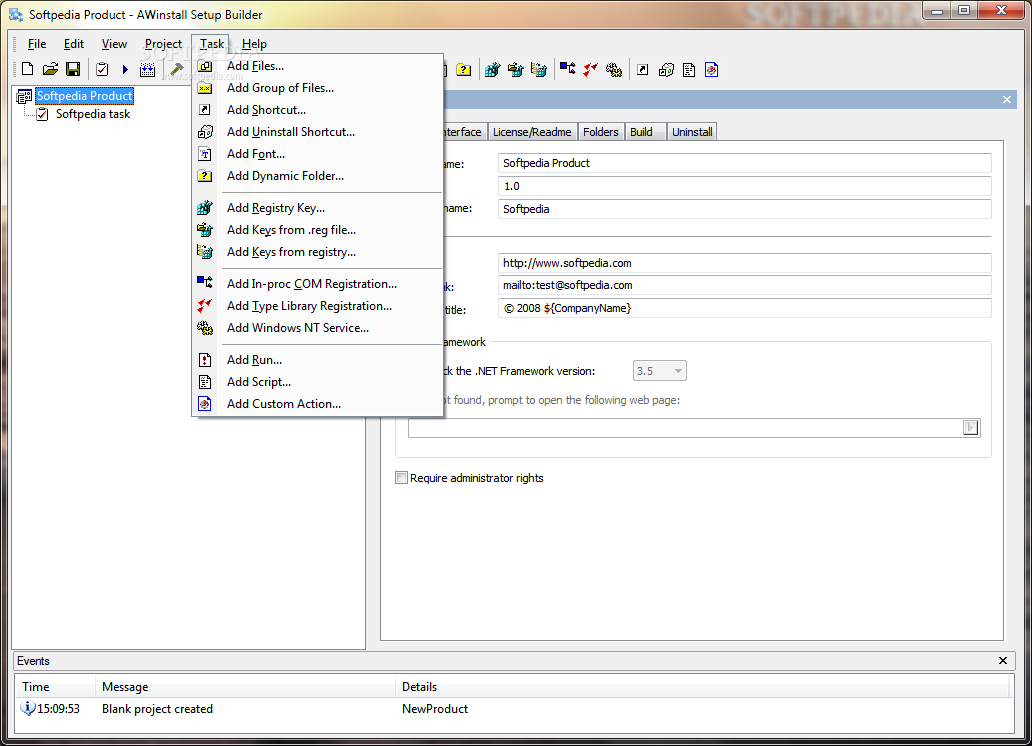The height and width of the screenshot is (746, 1032).
Task: Select Softpedia Product tree node
Action: click(84, 96)
